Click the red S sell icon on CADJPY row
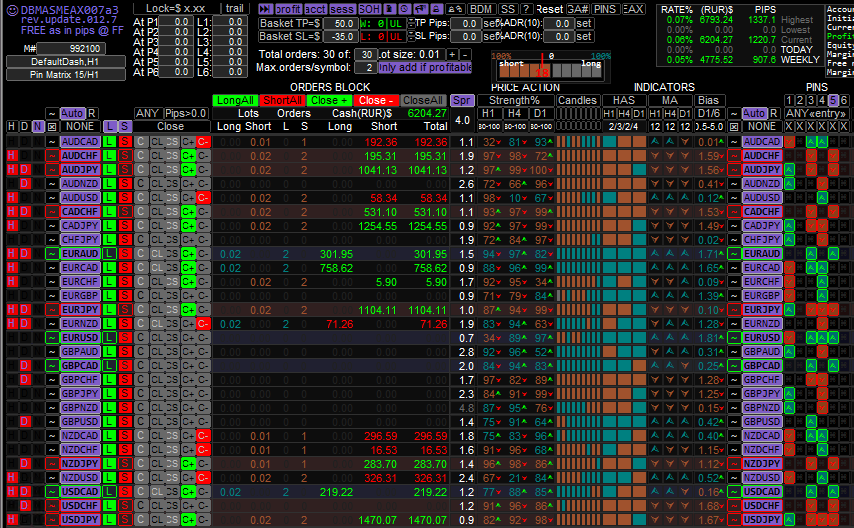This screenshot has height=528, width=854. 125,226
